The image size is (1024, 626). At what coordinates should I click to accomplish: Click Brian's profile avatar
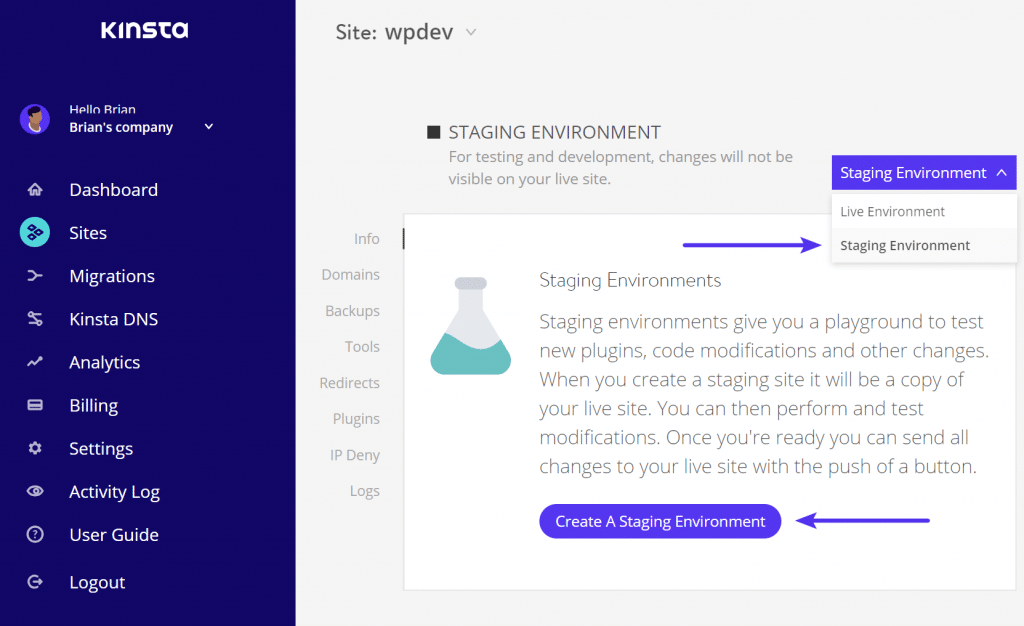click(35, 119)
